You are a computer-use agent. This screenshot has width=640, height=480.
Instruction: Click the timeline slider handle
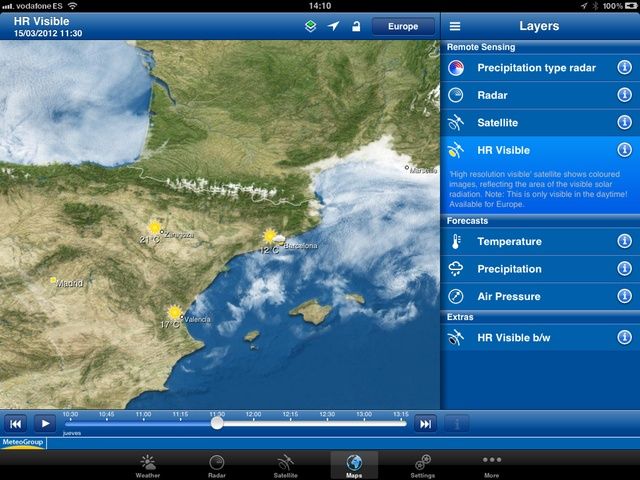point(217,423)
